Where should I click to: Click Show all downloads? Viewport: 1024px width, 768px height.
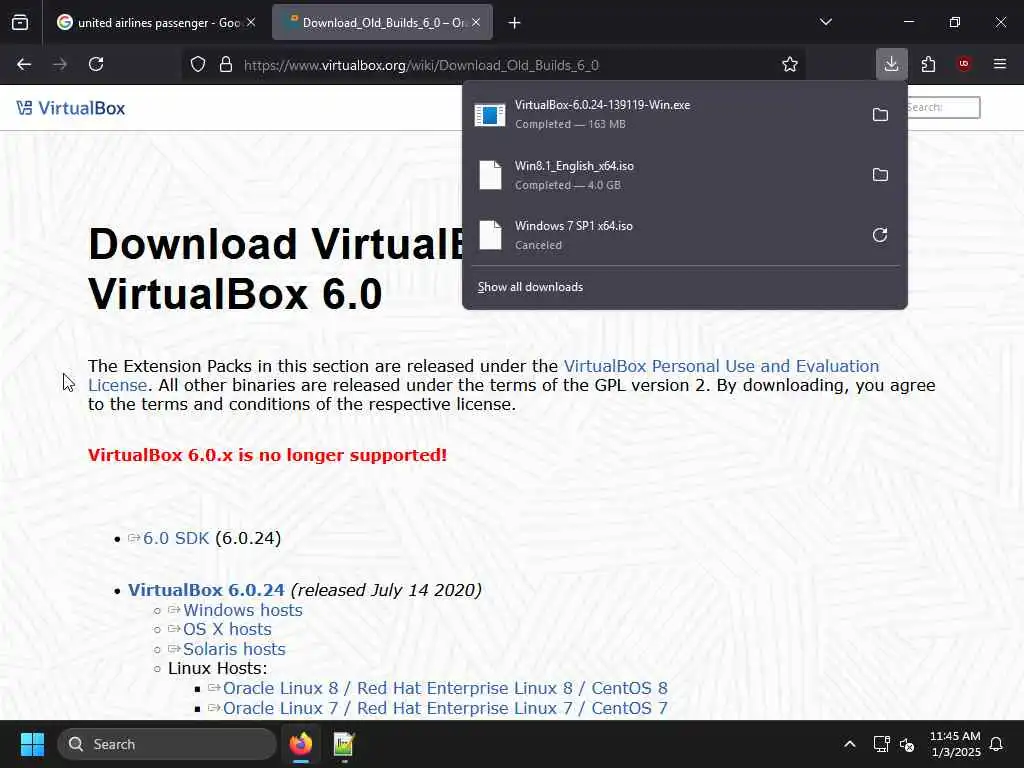point(530,287)
